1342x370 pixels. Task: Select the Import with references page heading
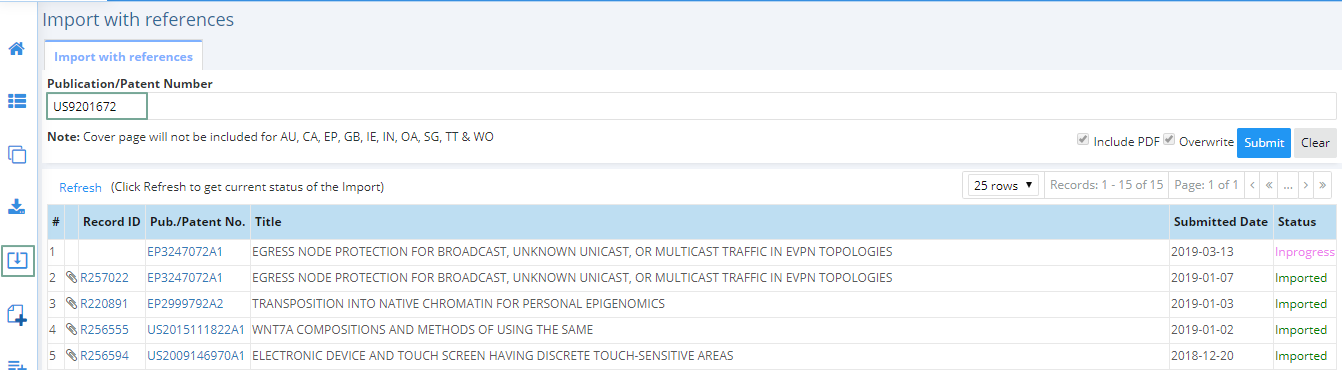pos(138,19)
